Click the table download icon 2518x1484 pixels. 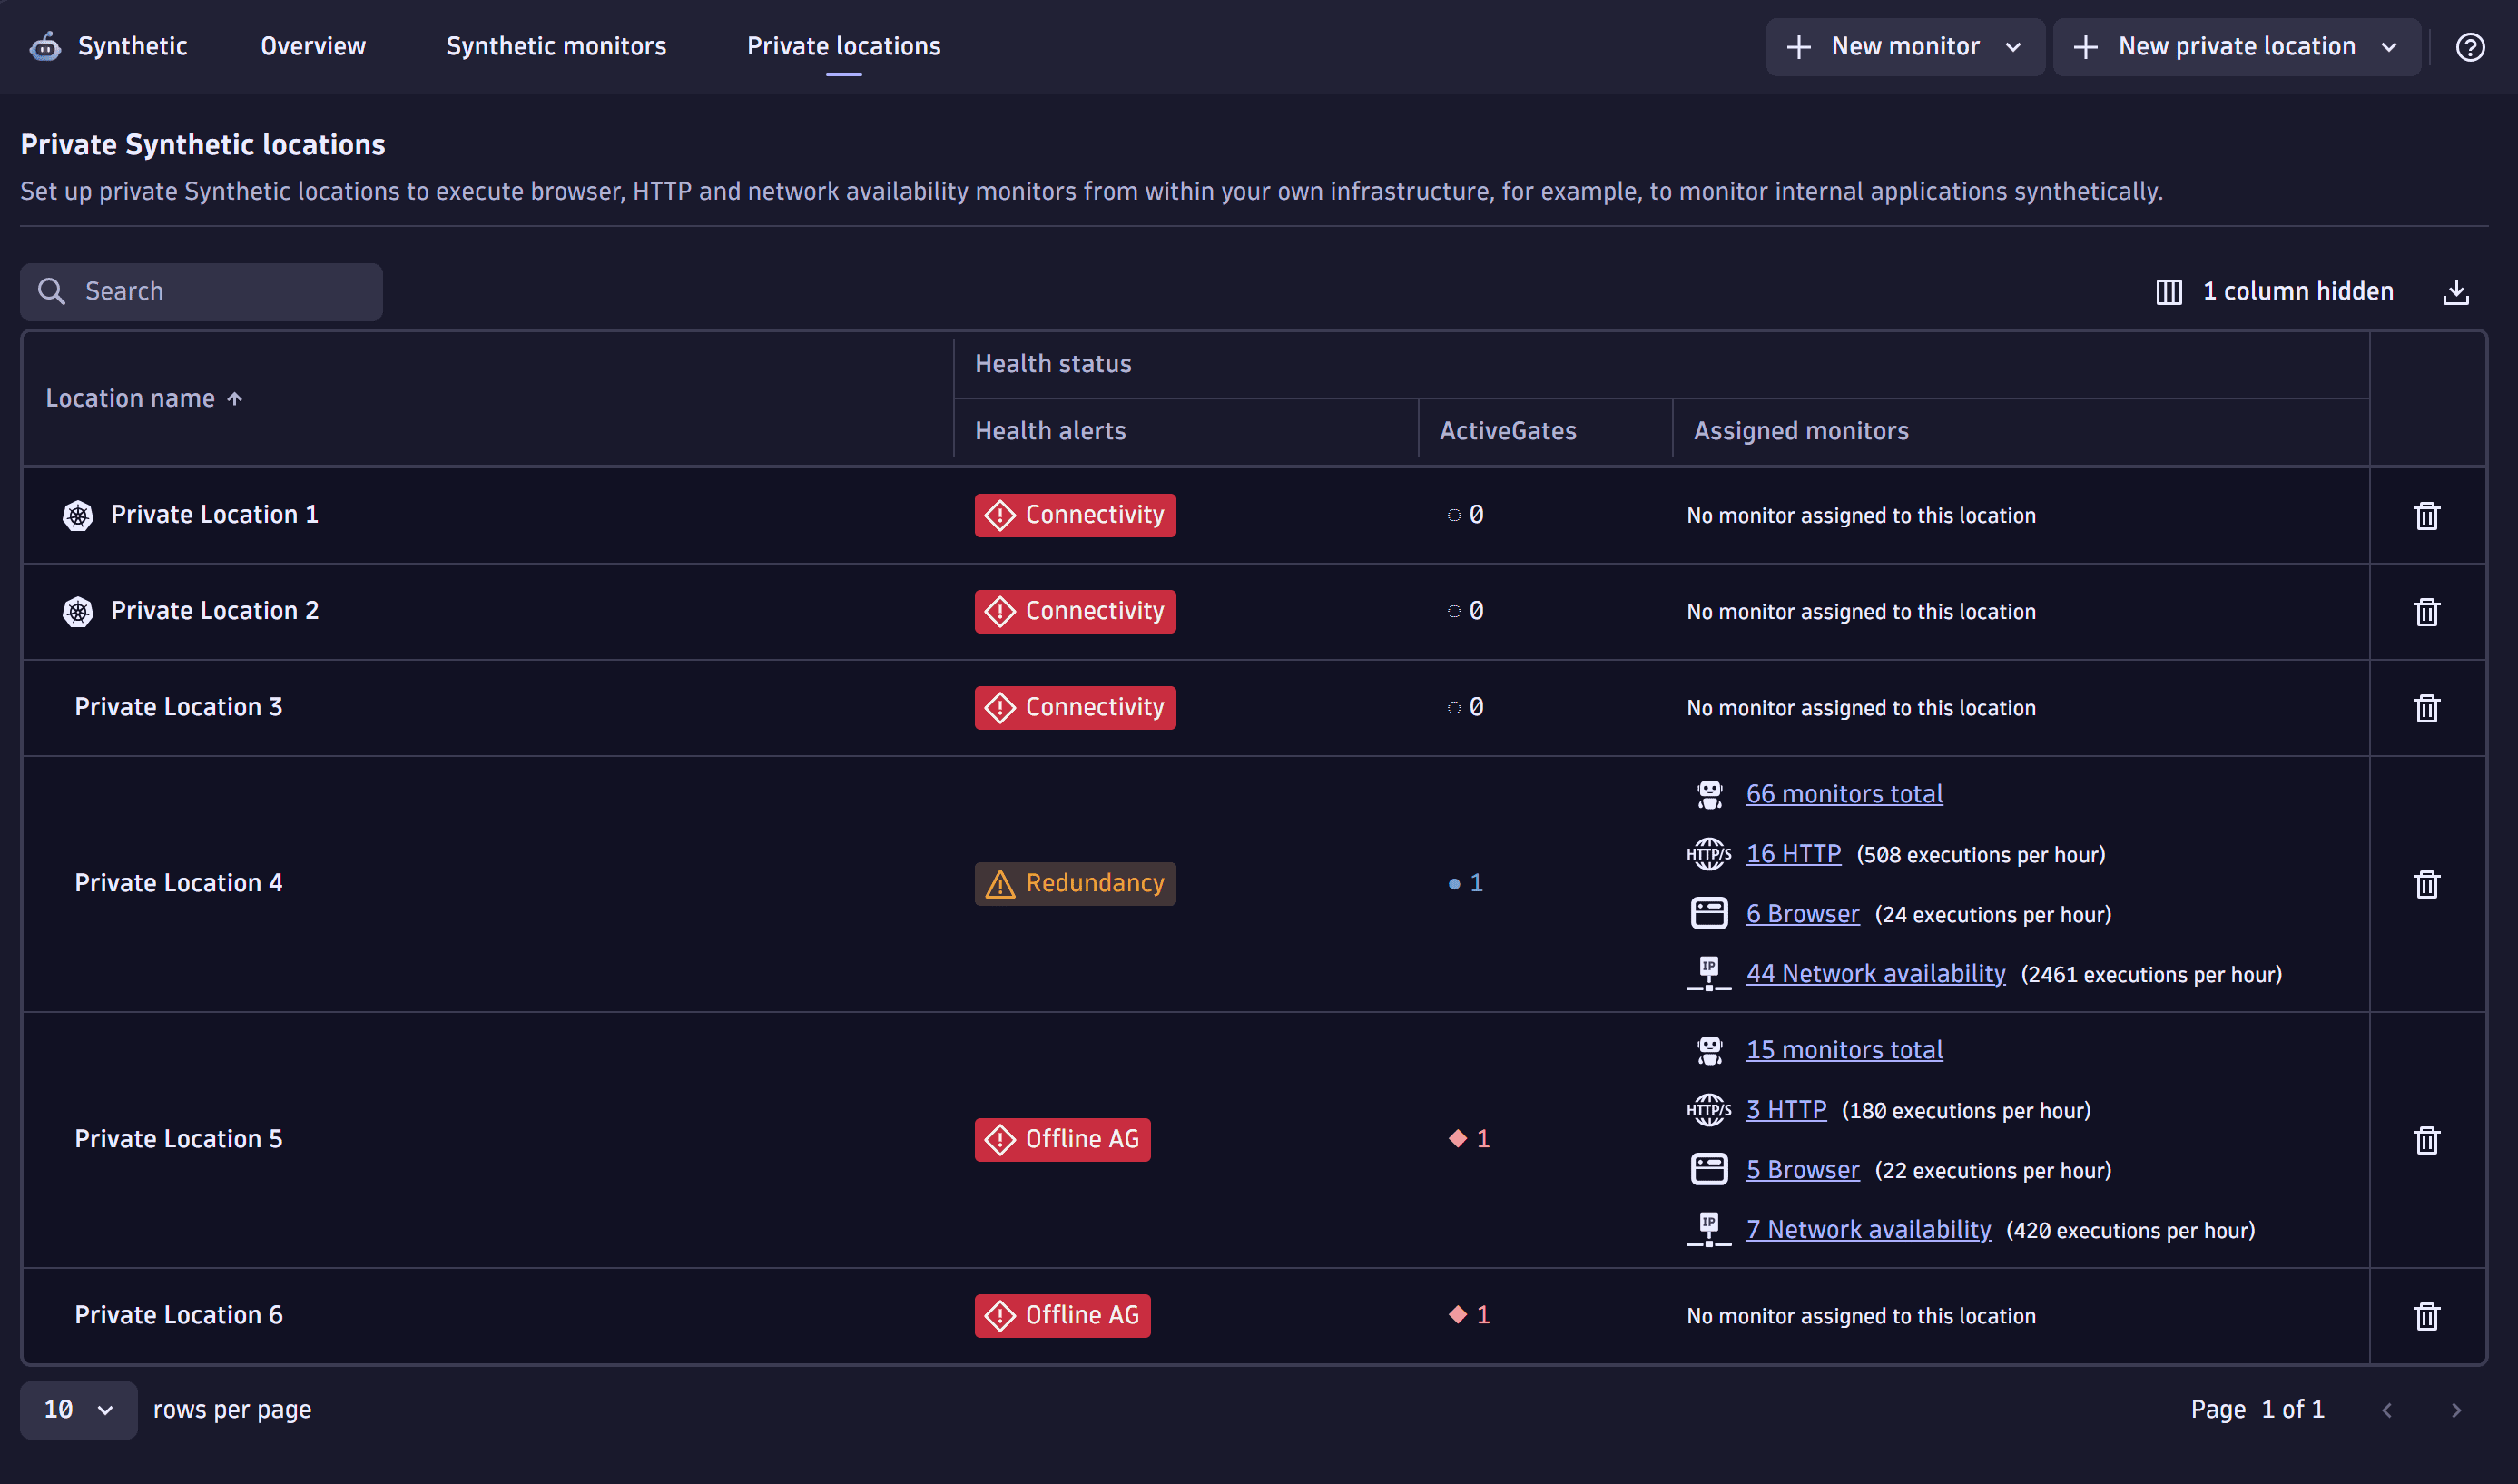click(2457, 291)
